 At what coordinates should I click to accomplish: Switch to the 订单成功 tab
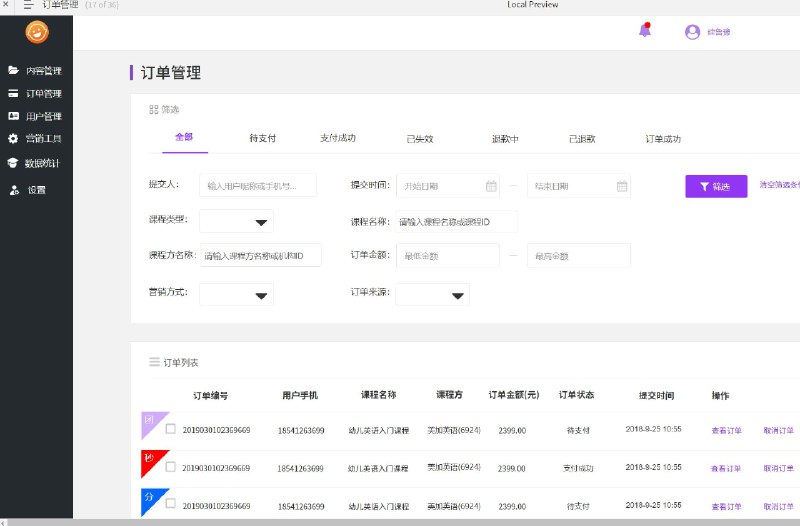coord(663,139)
